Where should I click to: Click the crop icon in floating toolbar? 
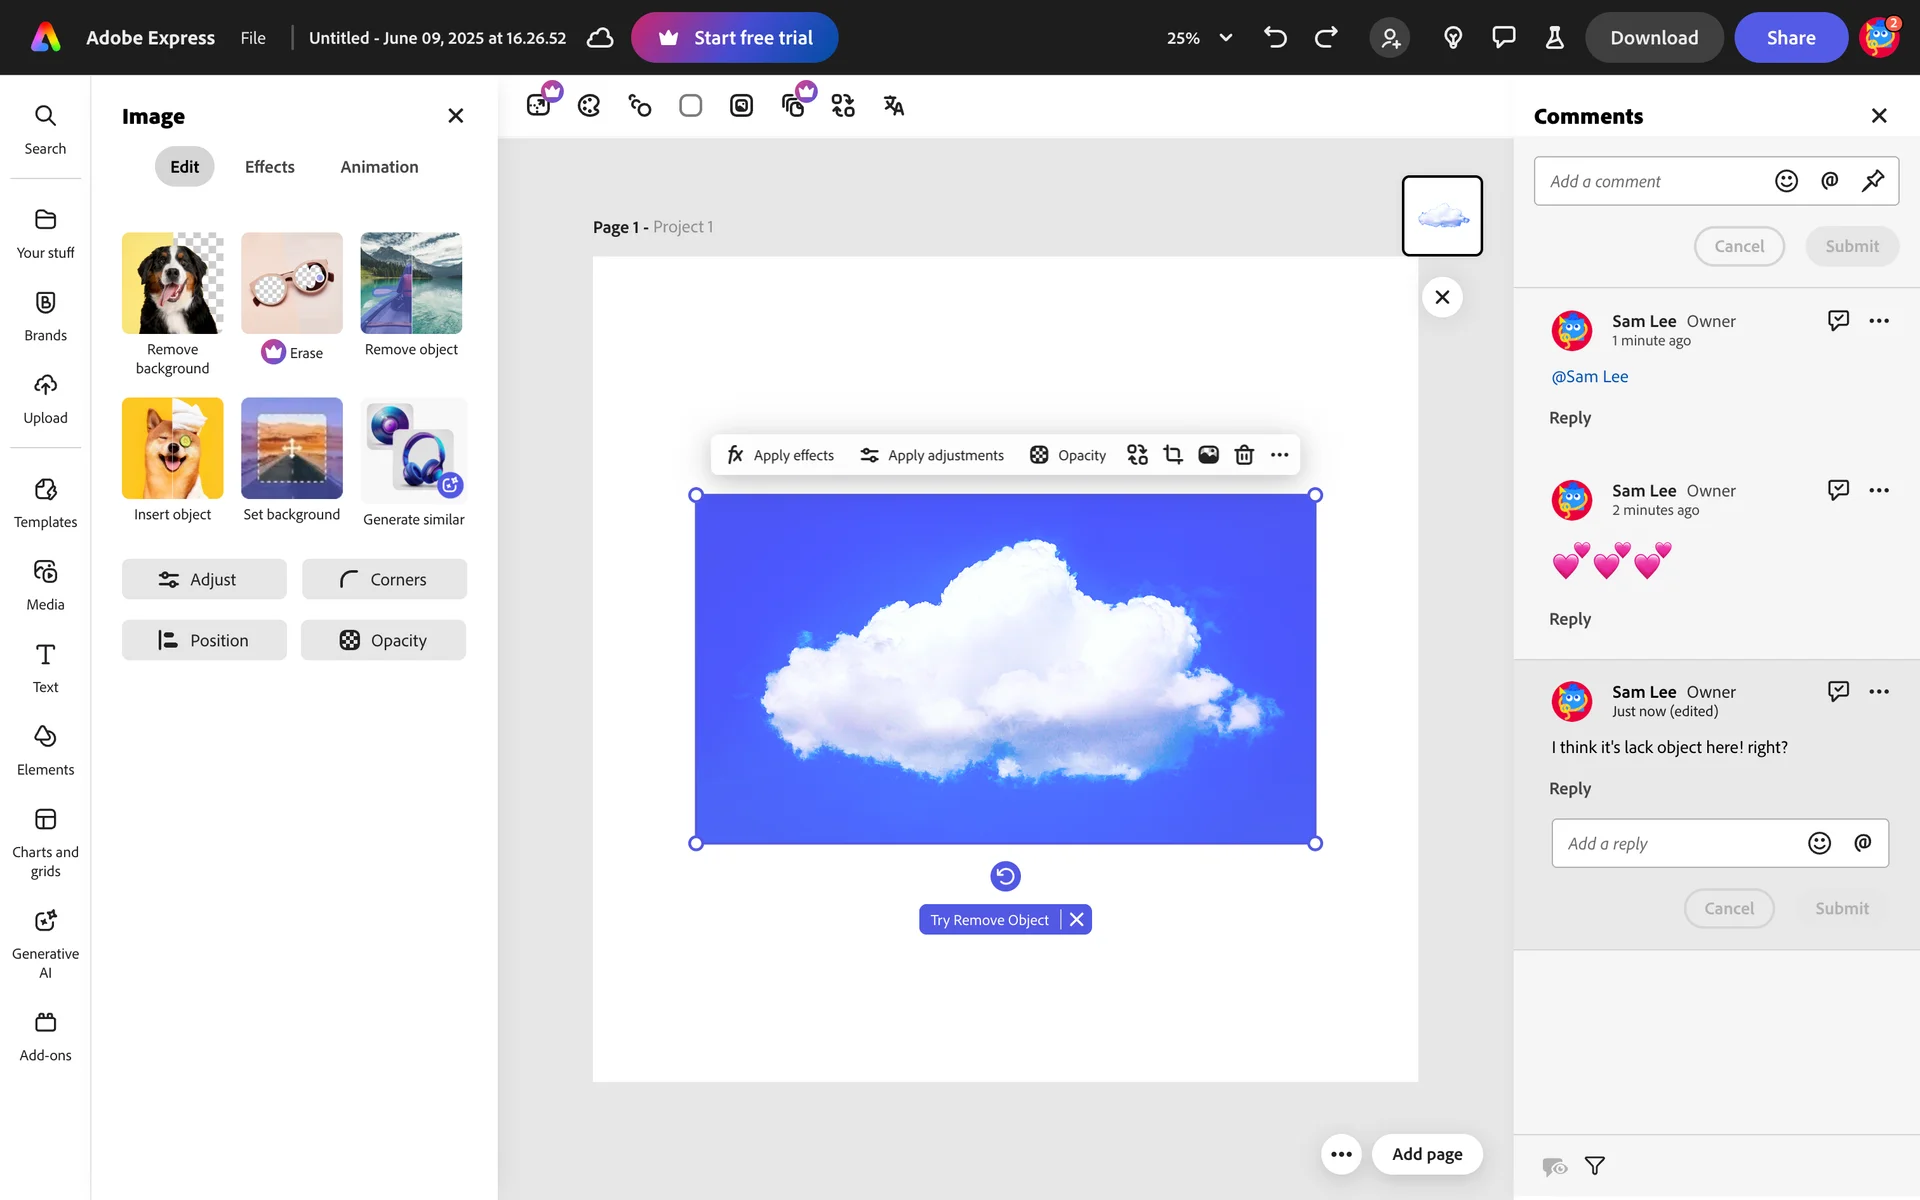(1173, 455)
